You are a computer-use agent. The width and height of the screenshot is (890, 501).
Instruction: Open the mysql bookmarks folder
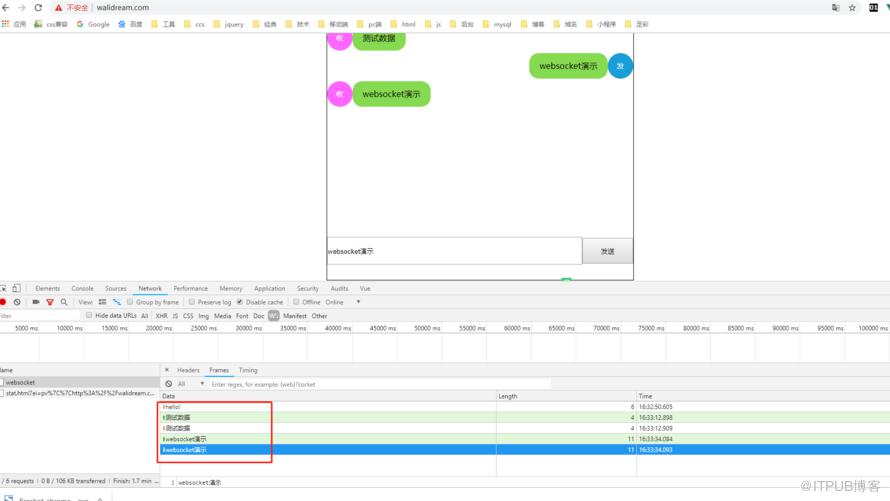tap(497, 24)
